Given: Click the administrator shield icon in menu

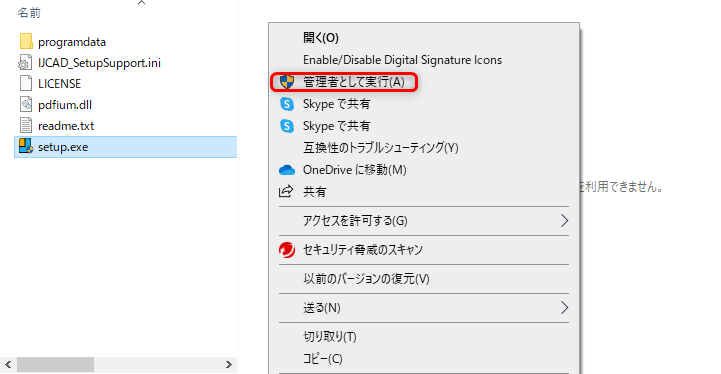Looking at the screenshot, I should point(287,82).
